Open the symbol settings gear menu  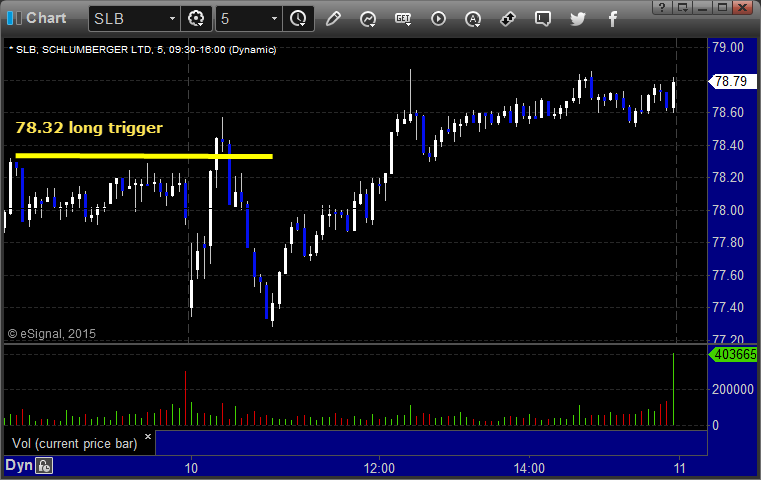point(196,19)
